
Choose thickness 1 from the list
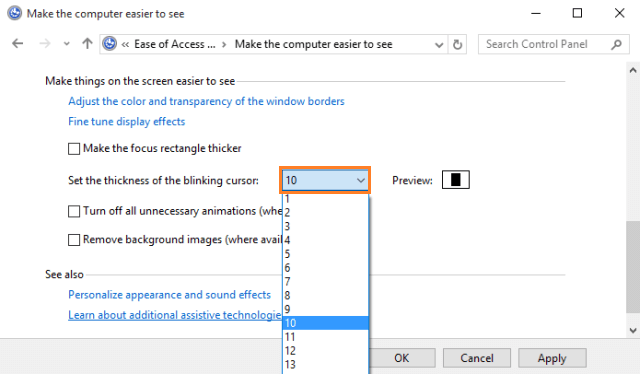pos(325,199)
